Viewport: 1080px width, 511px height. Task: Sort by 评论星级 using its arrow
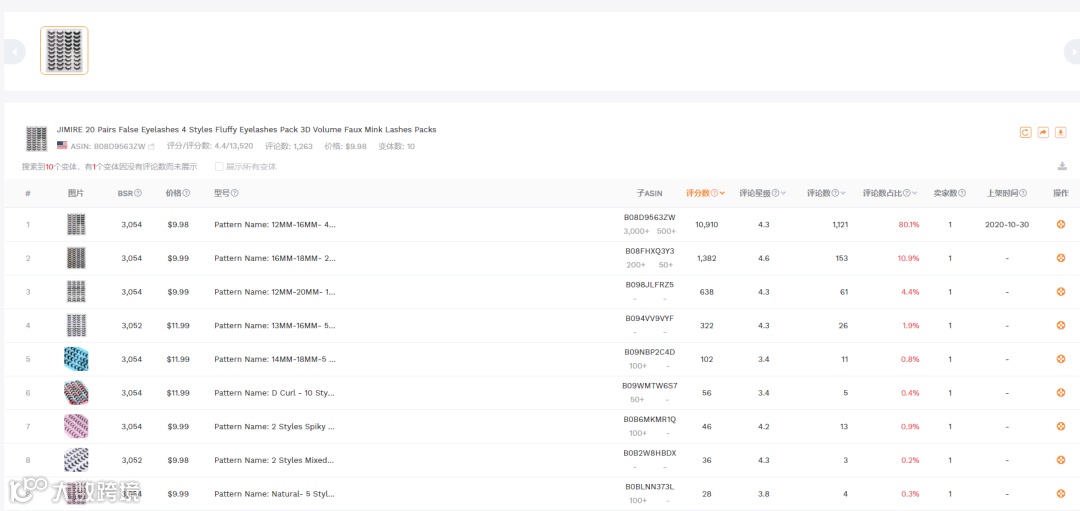pyautogui.click(x=784, y=194)
